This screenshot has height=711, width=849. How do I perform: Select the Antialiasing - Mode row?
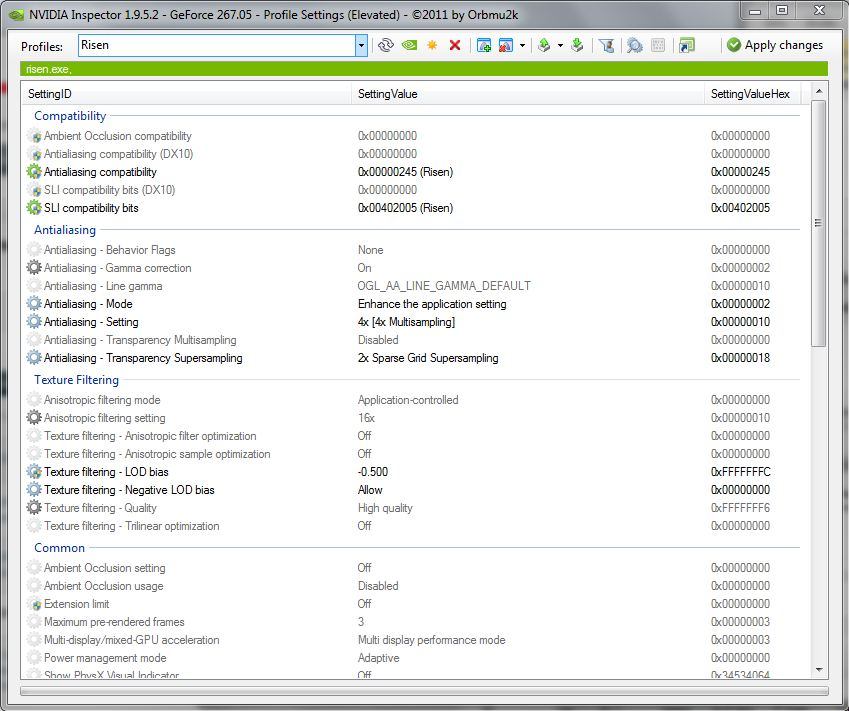pyautogui.click(x=412, y=304)
